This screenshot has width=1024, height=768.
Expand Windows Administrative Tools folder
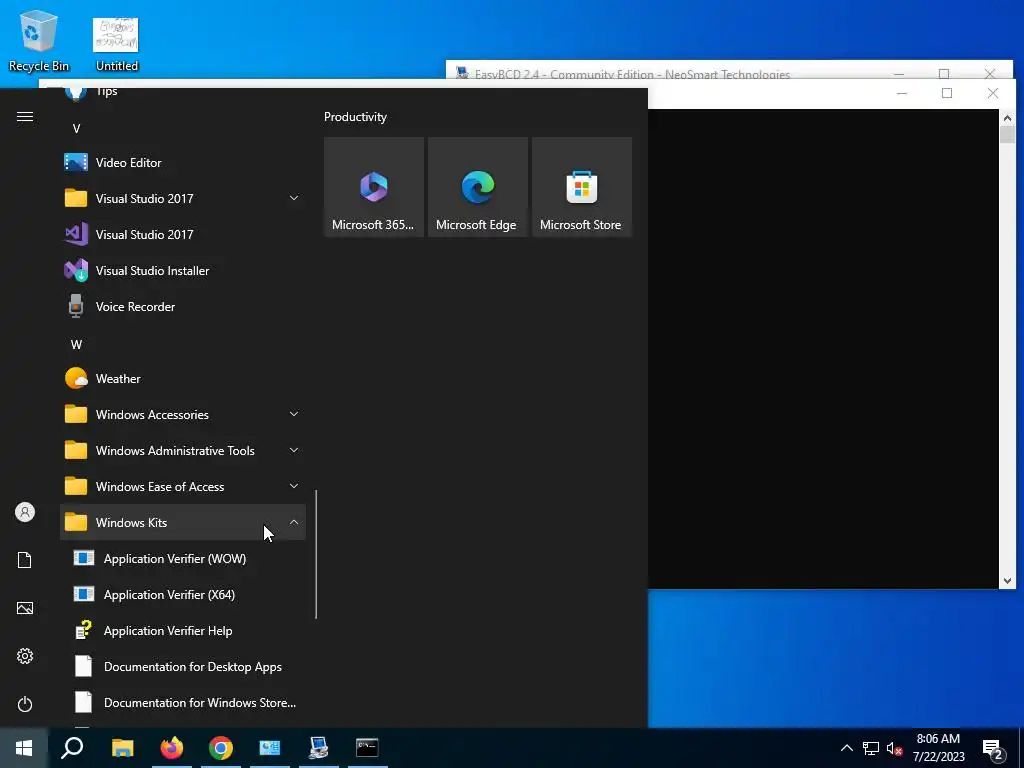[183, 451]
